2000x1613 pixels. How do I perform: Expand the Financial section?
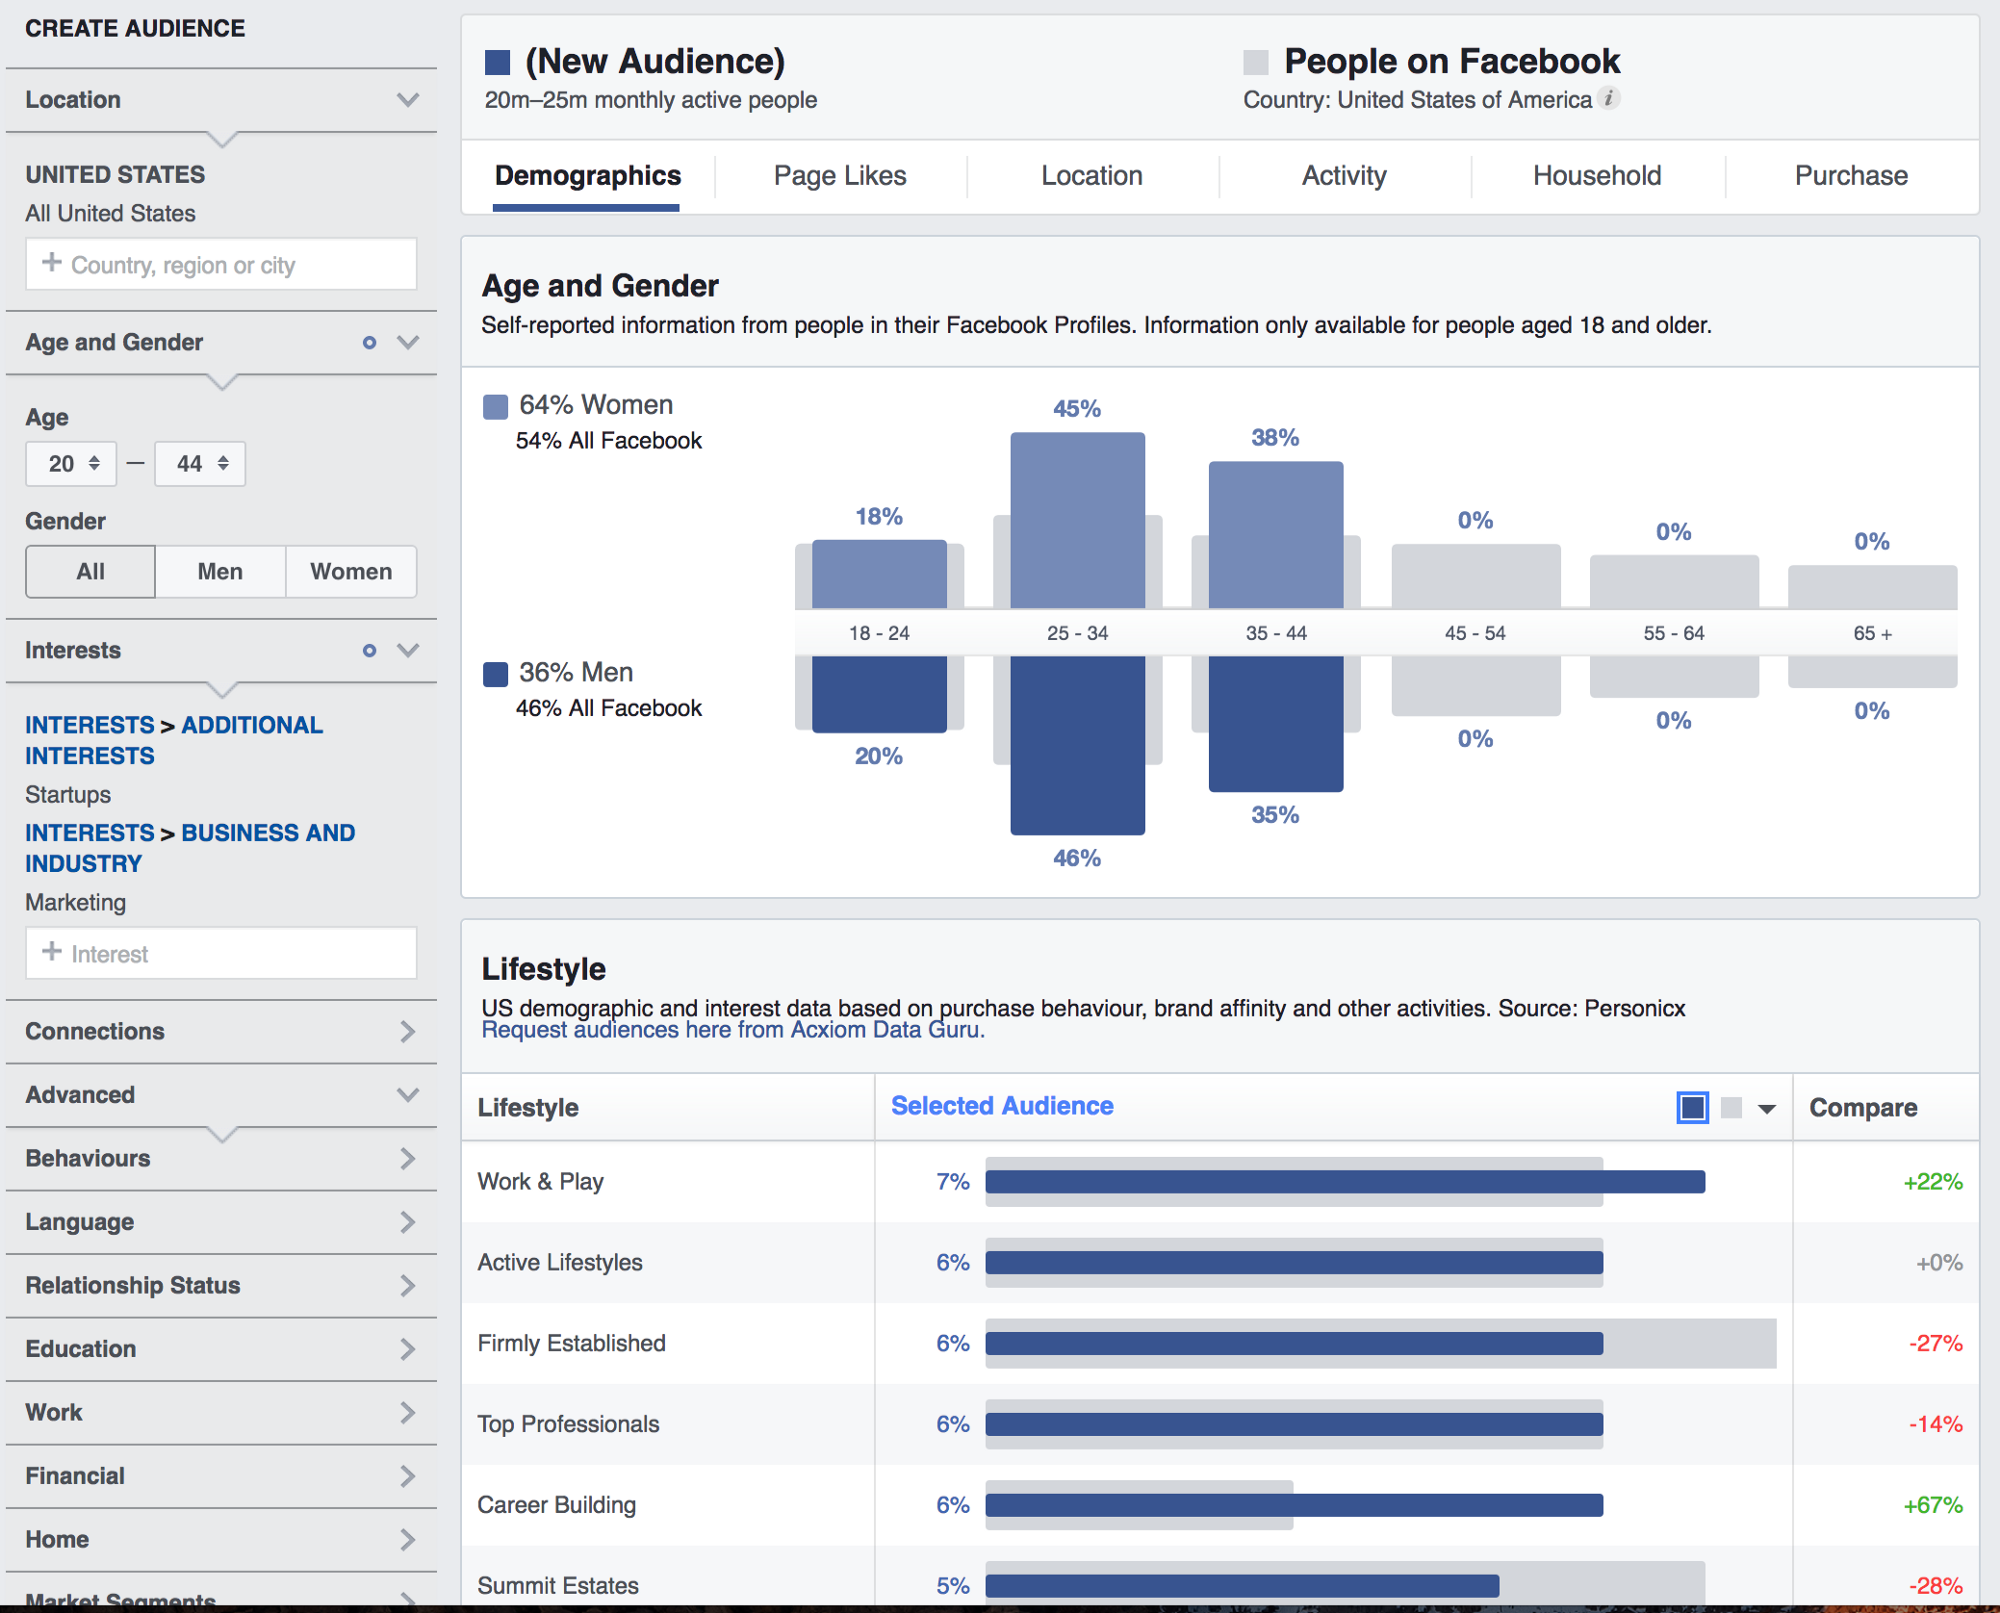(x=221, y=1476)
